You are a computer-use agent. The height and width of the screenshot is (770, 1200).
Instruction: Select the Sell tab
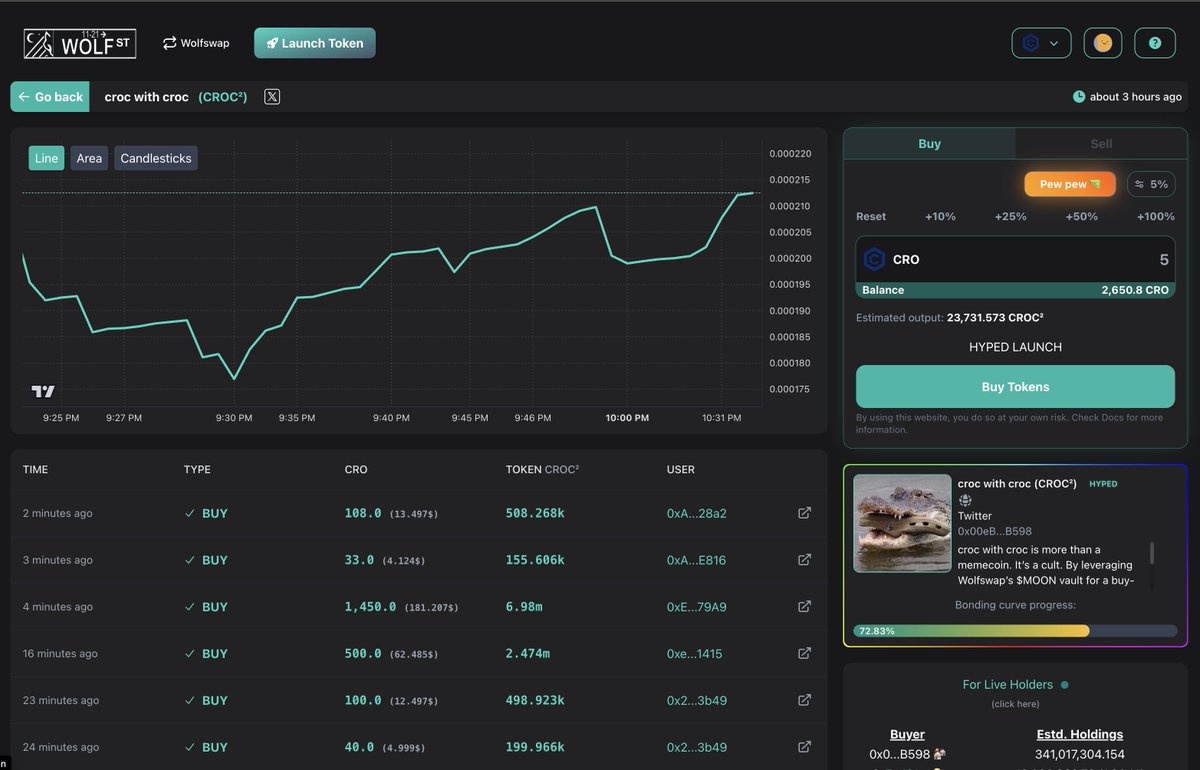tap(1101, 144)
